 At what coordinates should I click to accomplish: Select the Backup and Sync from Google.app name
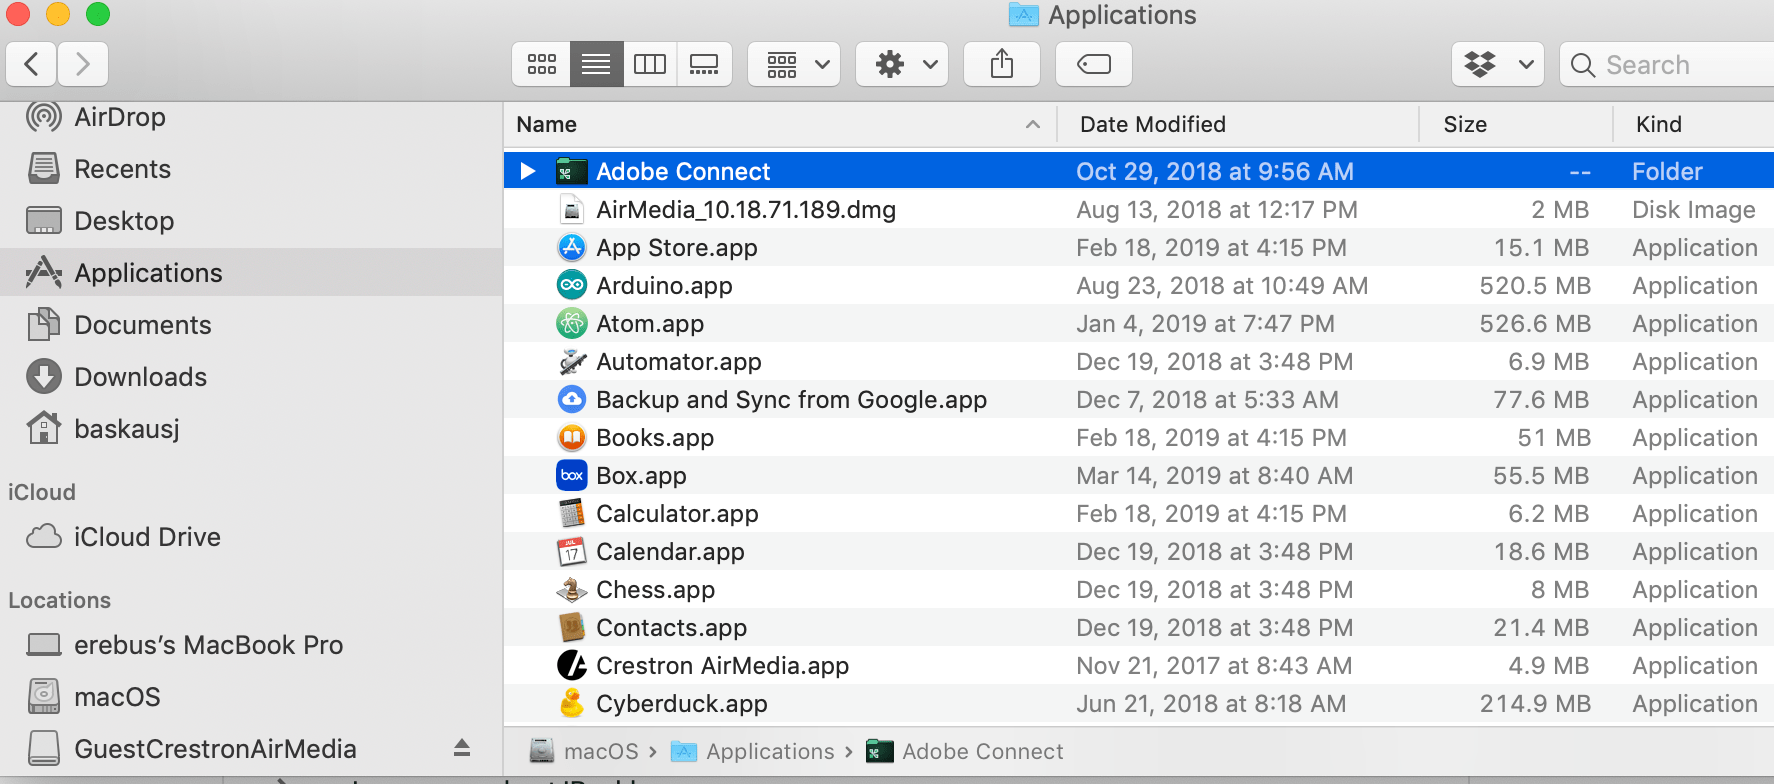pyautogui.click(x=791, y=400)
